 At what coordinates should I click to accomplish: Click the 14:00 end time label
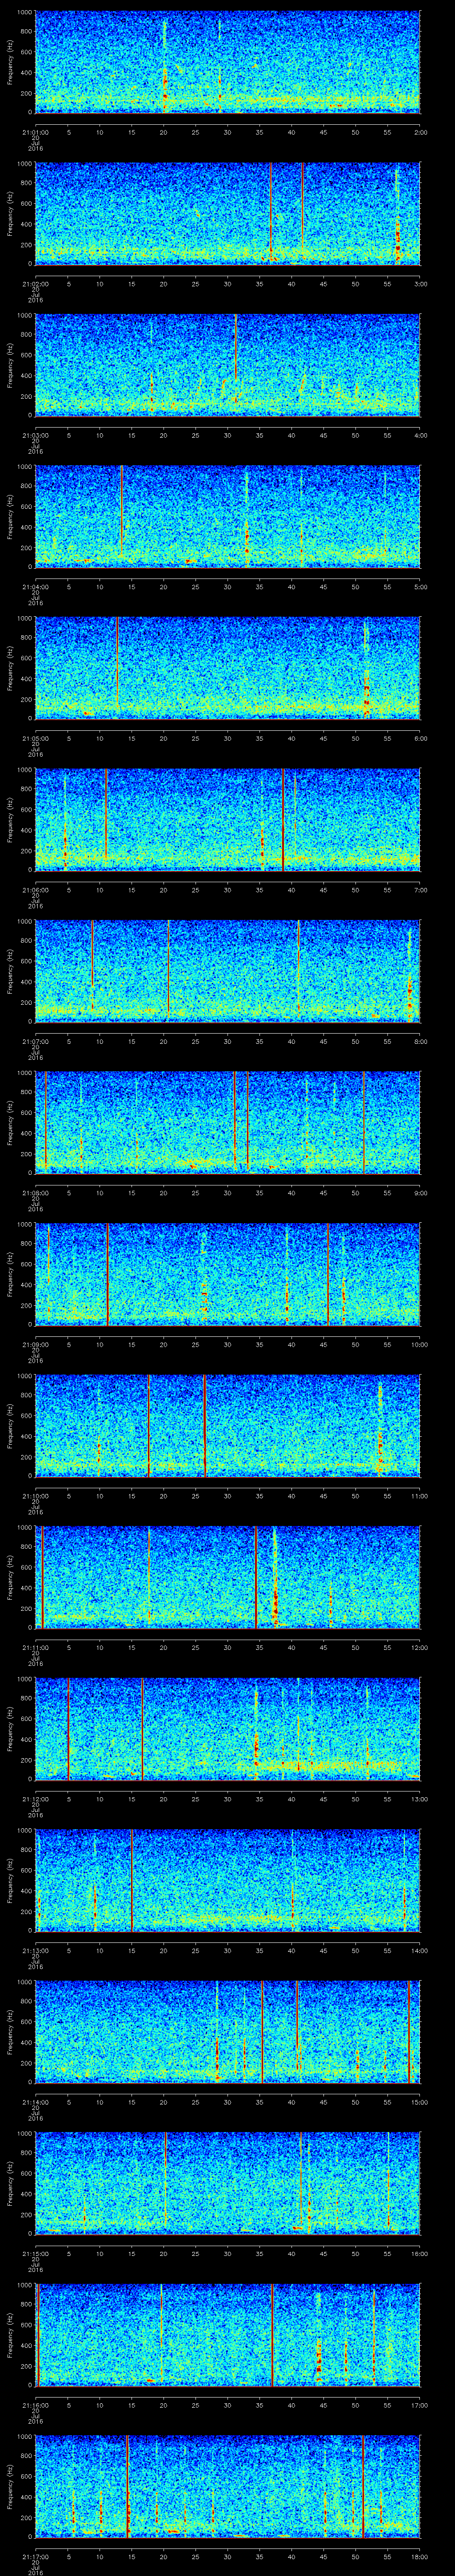point(419,1950)
